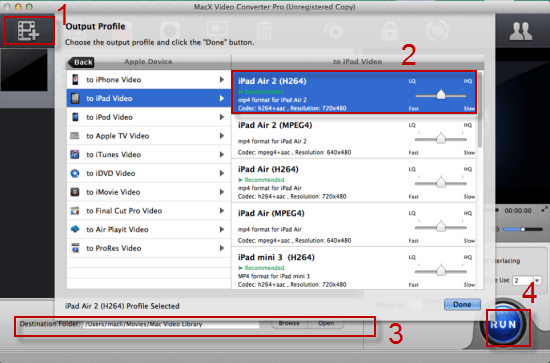
Task: Open the user accounts icon at top right
Action: [521, 31]
